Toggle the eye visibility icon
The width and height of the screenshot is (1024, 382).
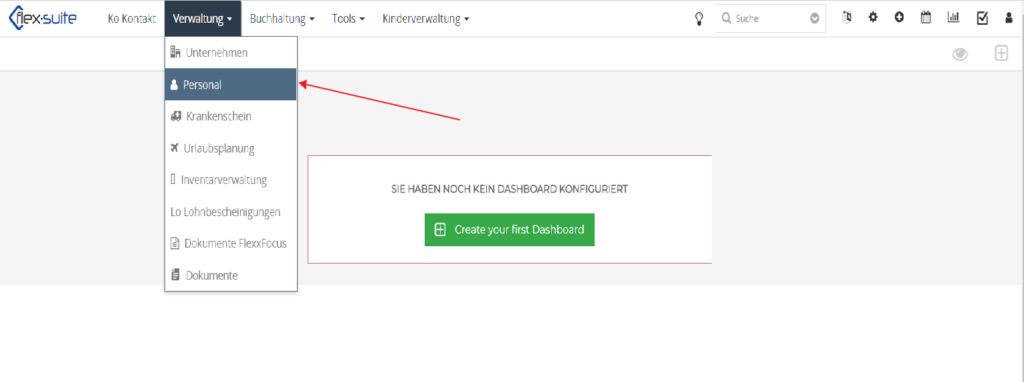[959, 54]
